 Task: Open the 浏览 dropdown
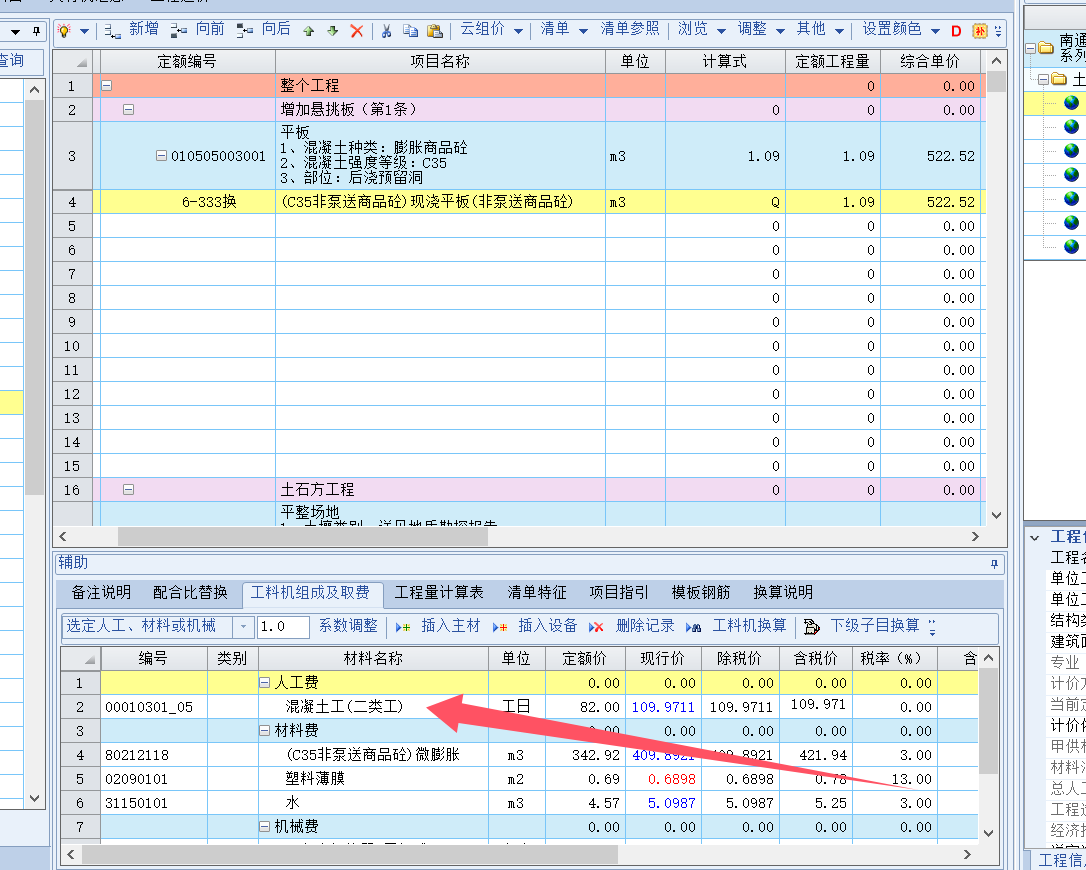click(x=721, y=30)
